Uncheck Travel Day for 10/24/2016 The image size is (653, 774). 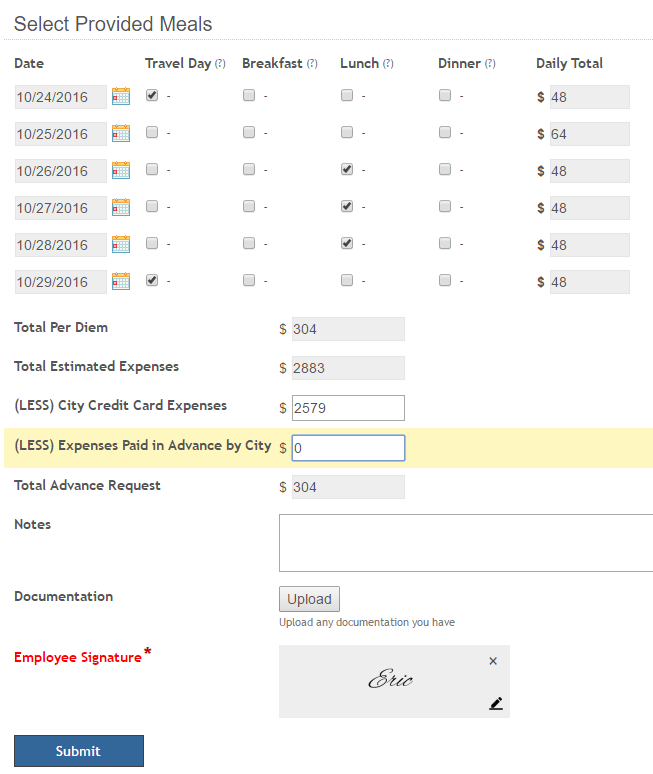point(152,96)
